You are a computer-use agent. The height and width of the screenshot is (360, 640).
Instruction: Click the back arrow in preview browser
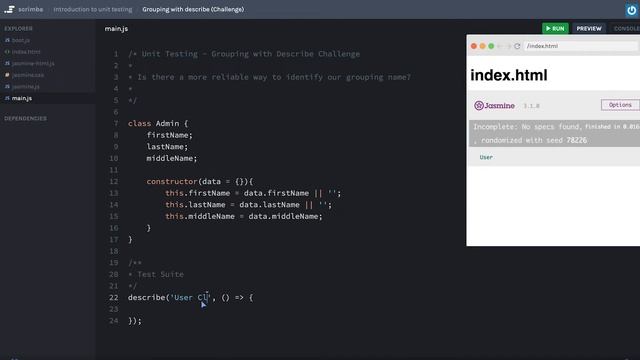(x=500, y=46)
